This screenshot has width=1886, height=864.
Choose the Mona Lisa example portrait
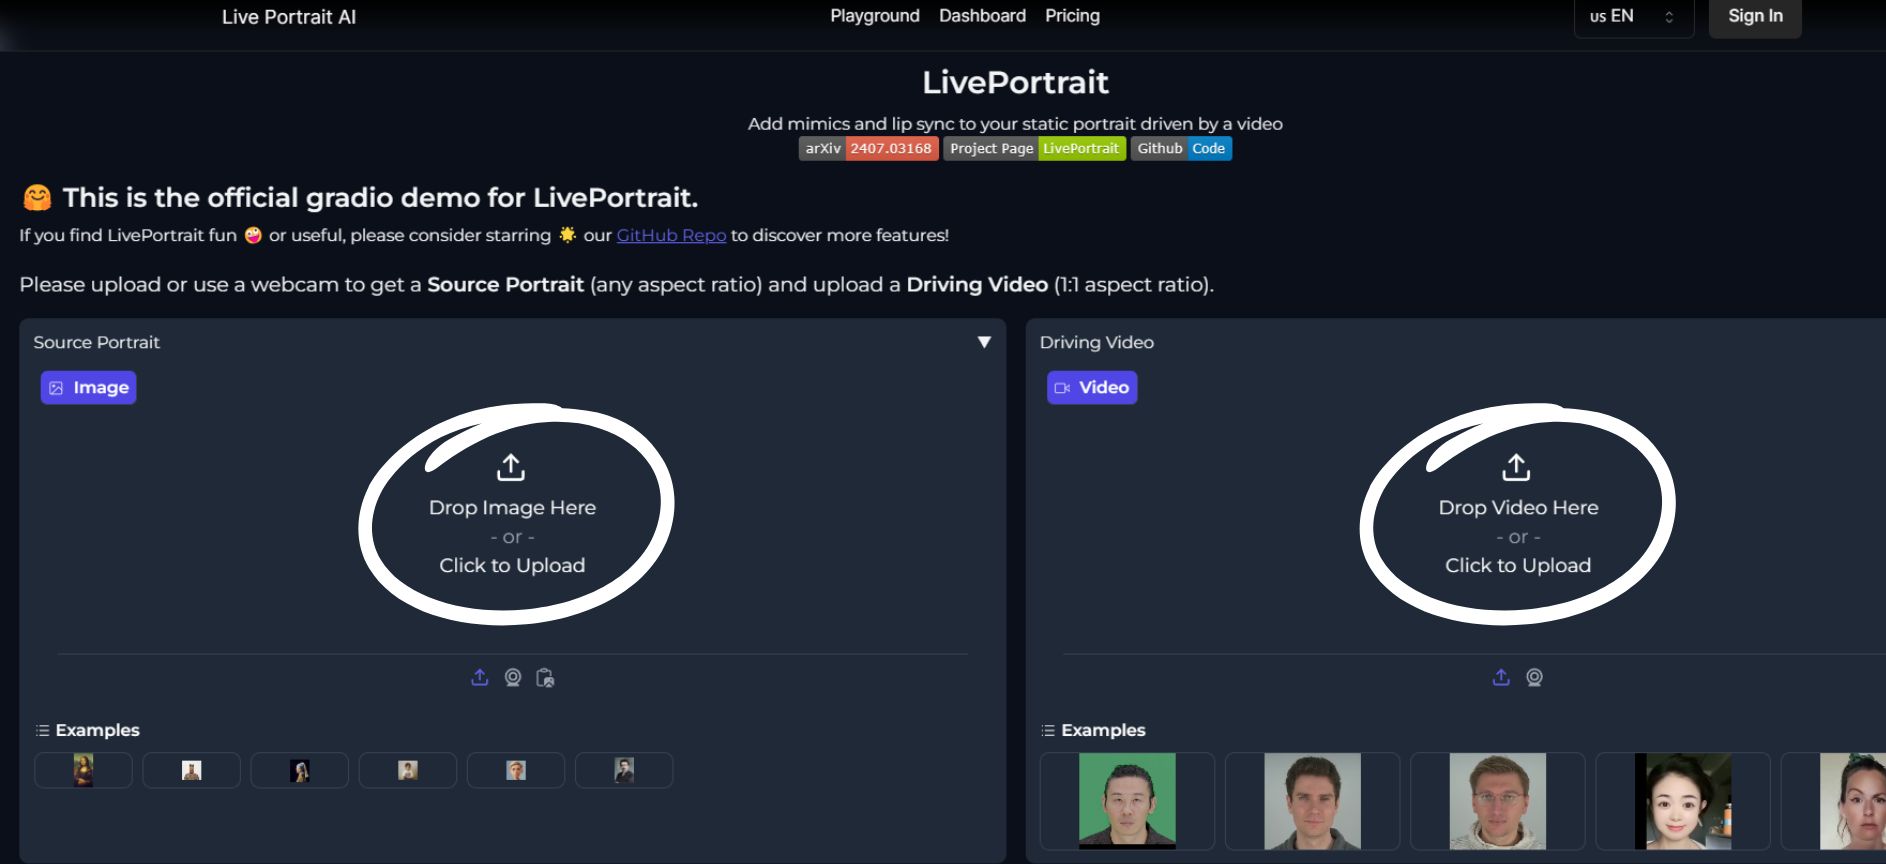tap(83, 770)
